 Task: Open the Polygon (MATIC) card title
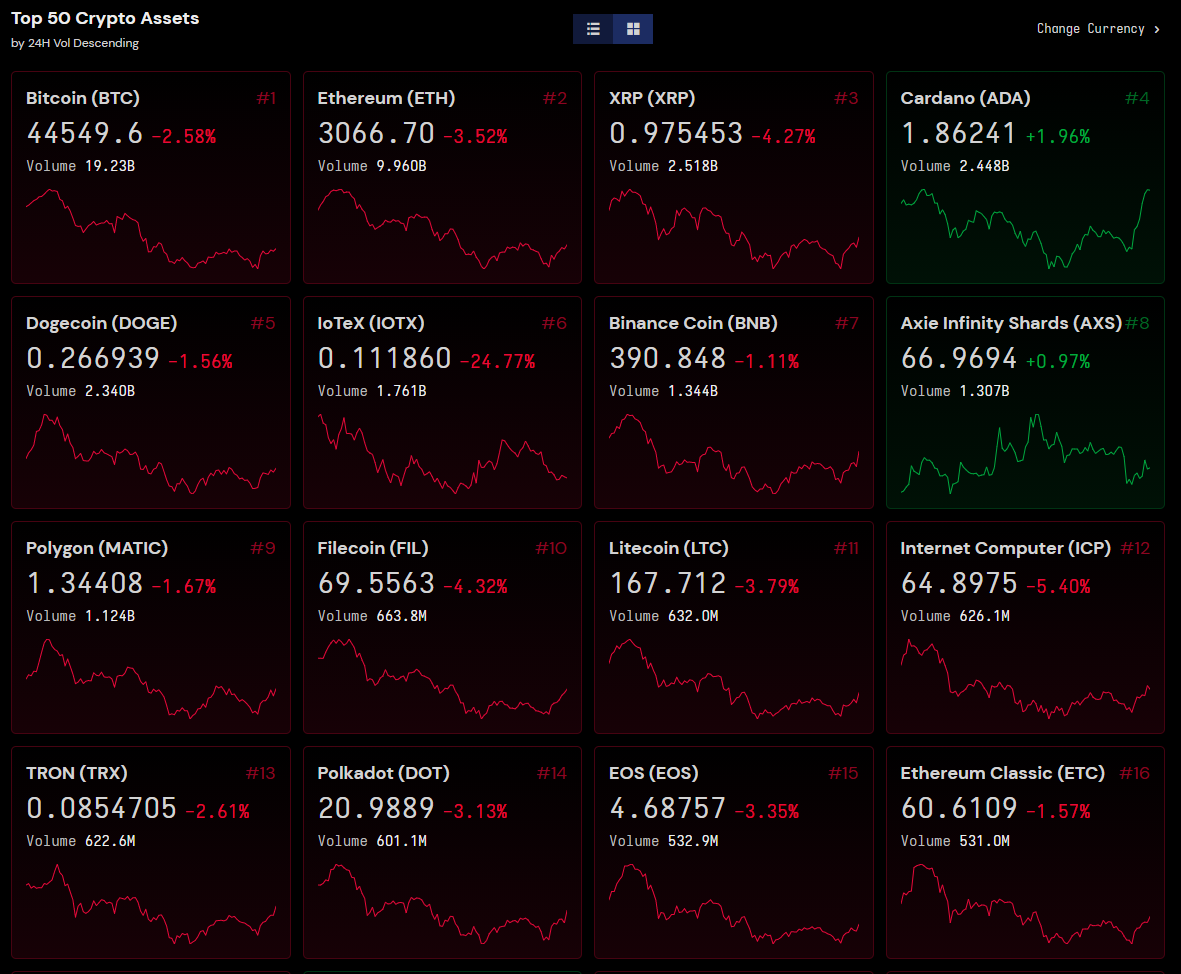click(x=97, y=548)
